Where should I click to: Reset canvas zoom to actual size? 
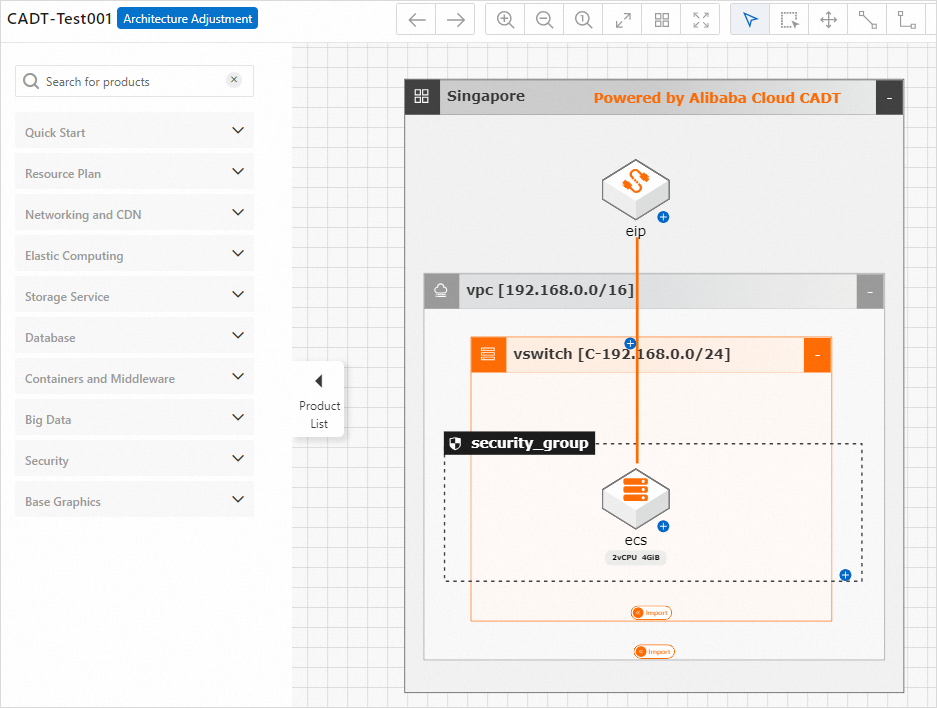[584, 20]
